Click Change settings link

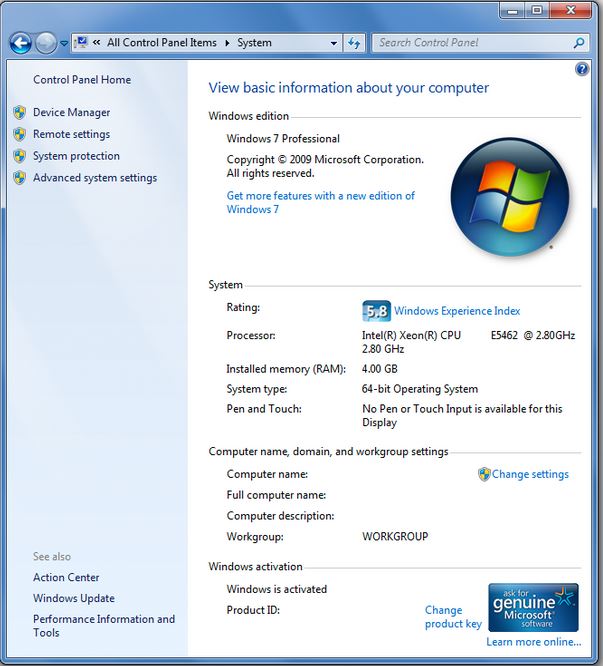(x=530, y=474)
